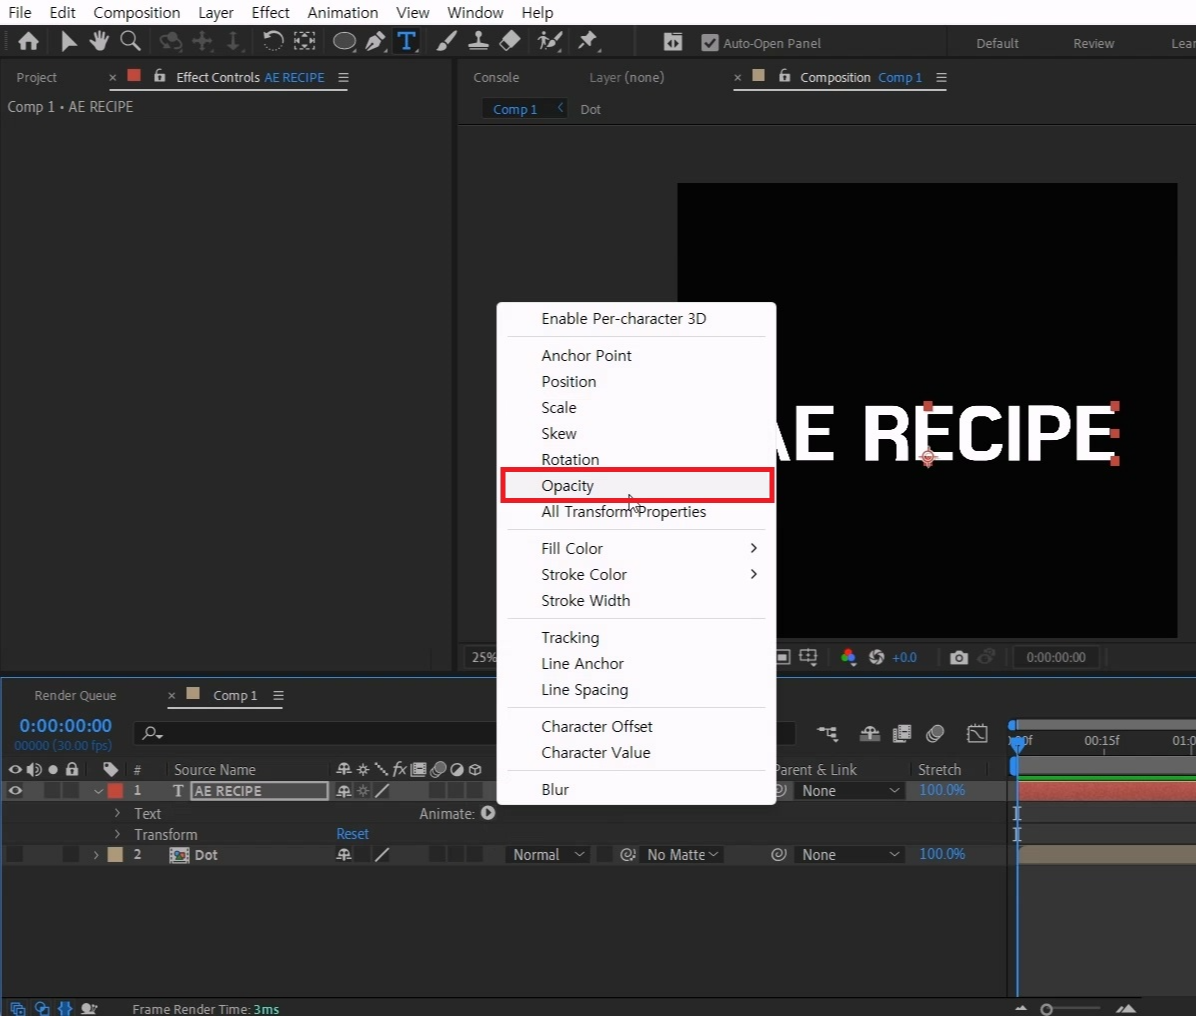The image size is (1196, 1016).
Task: Toggle shy switch on AE RECIPE layer
Action: click(x=344, y=791)
